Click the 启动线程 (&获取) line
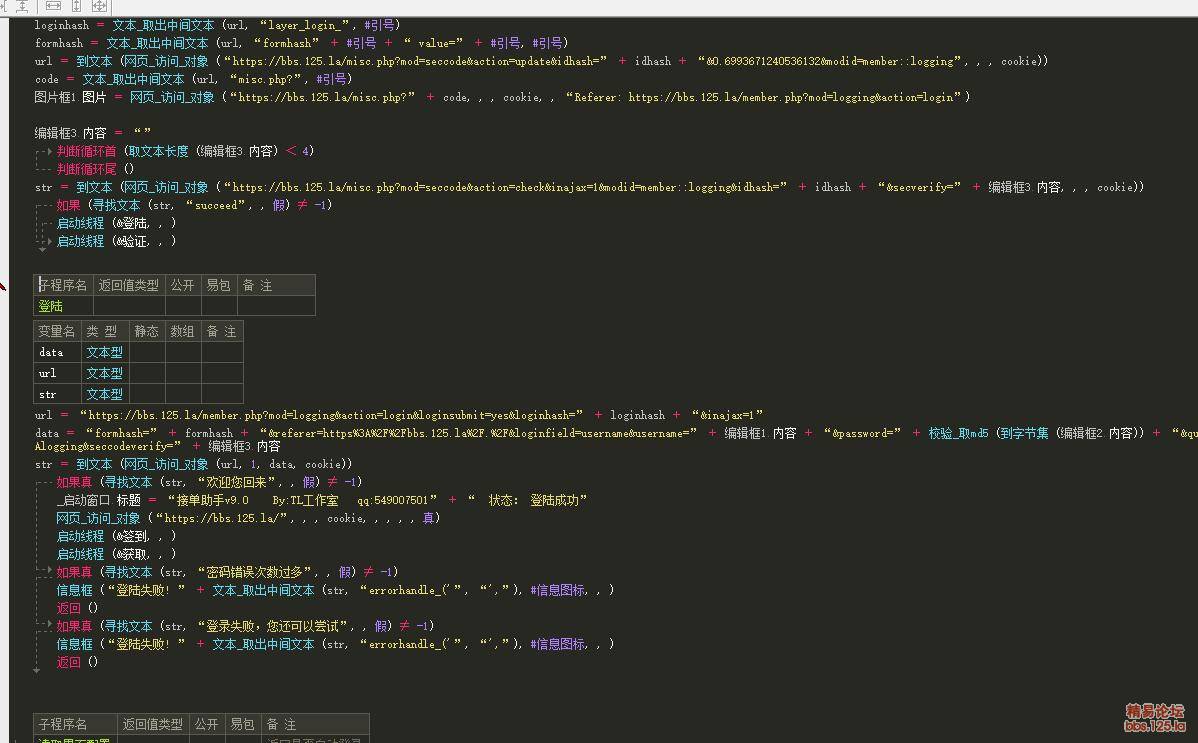 [116, 554]
